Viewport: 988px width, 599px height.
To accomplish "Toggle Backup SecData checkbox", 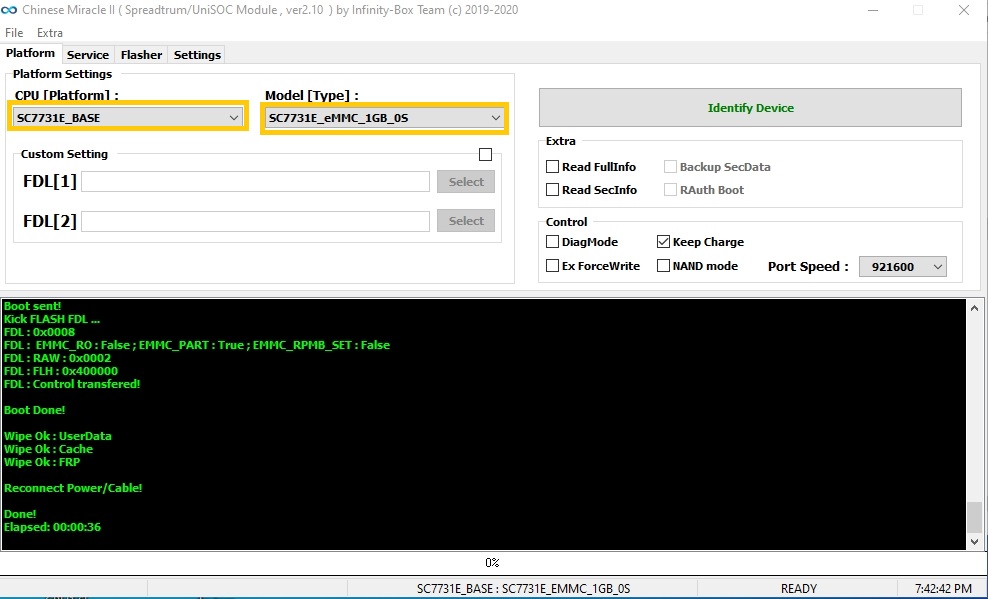I will point(670,167).
